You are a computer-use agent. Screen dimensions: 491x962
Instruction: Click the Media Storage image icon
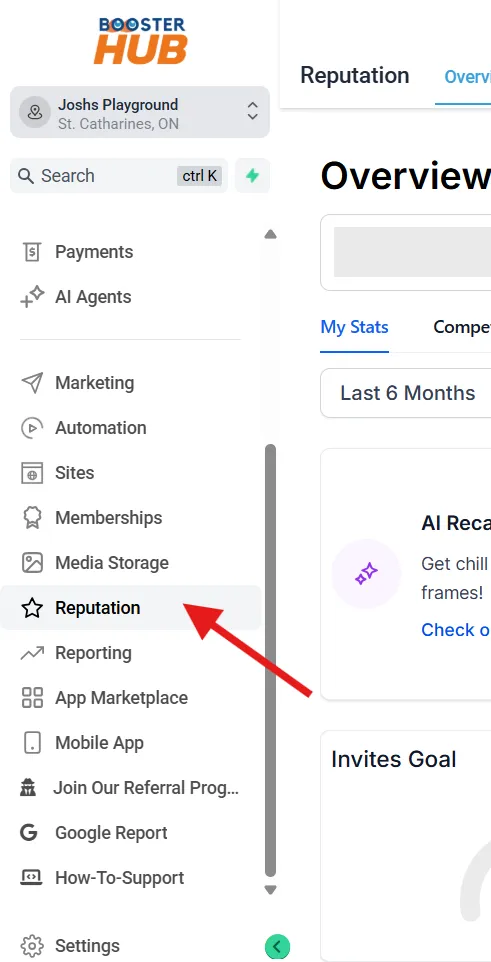tap(32, 563)
